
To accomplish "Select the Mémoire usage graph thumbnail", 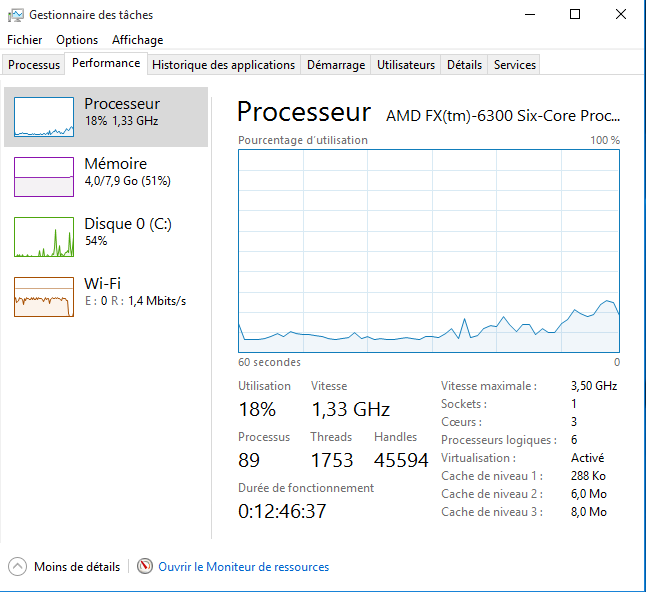I will point(44,177).
